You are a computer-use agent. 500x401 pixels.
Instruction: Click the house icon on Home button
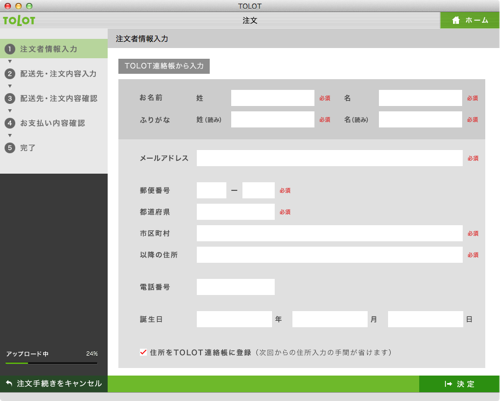[x=456, y=20]
